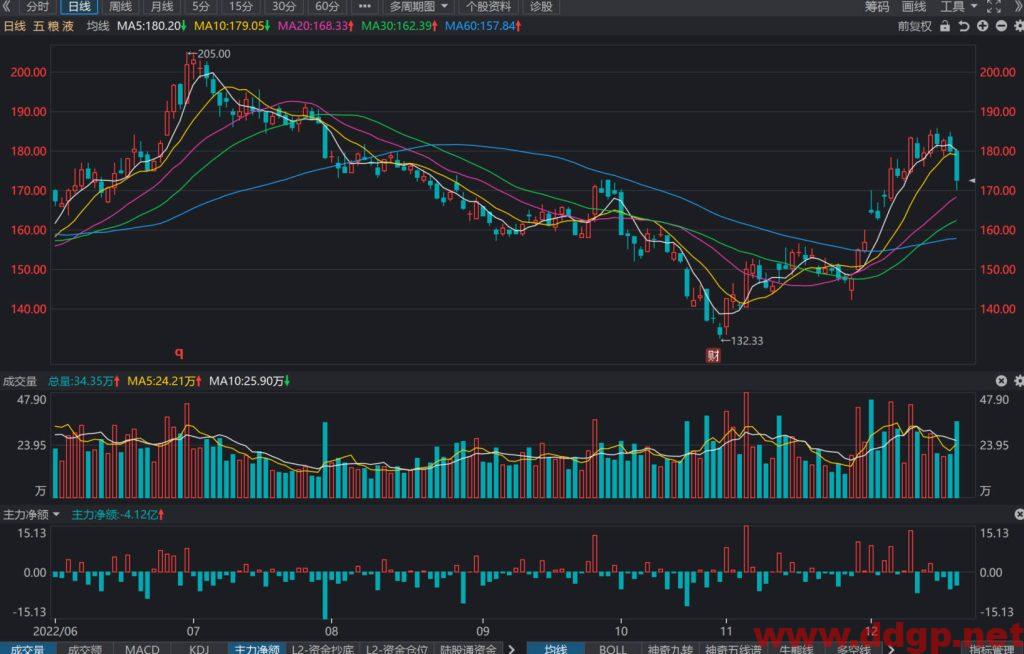Click the undo arrow icon in chart header
The width and height of the screenshot is (1024, 654).
tap(963, 26)
